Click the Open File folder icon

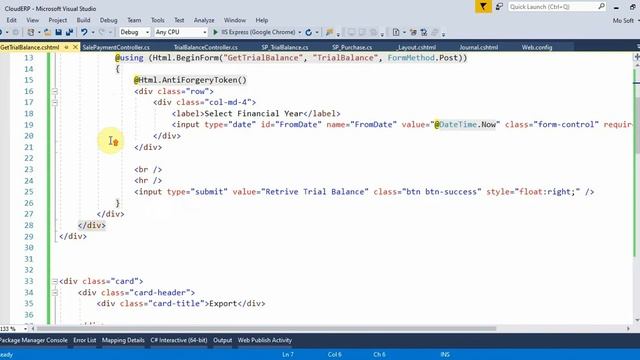click(x=47, y=32)
